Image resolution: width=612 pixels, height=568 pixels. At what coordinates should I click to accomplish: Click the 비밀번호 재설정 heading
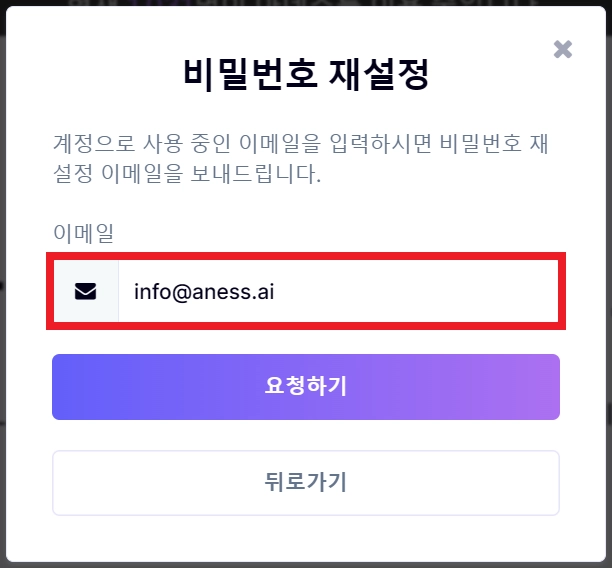click(x=306, y=76)
